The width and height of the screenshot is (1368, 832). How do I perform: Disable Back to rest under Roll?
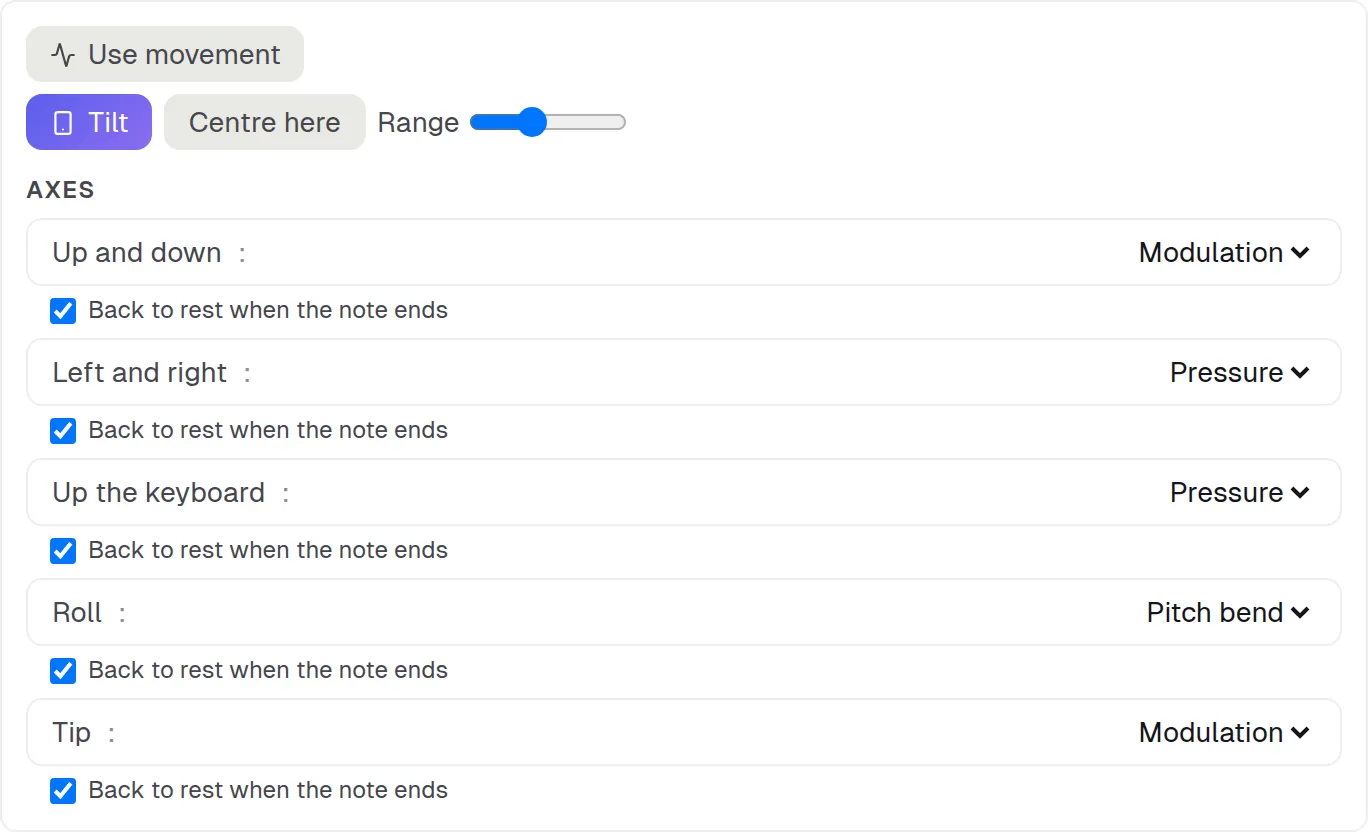point(63,671)
